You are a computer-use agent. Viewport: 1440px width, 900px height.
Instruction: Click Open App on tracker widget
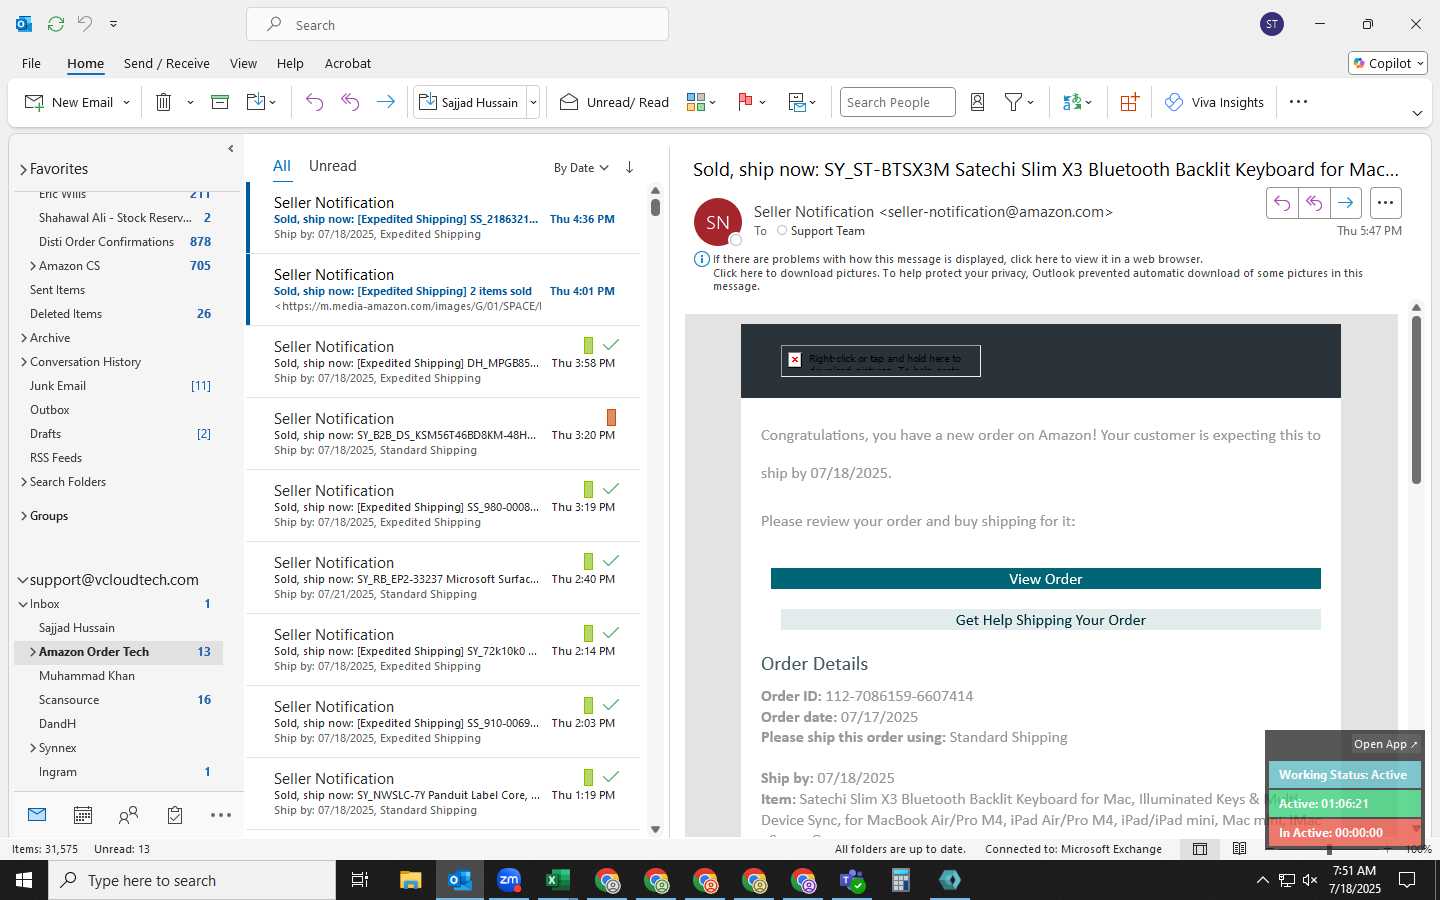(x=1385, y=744)
